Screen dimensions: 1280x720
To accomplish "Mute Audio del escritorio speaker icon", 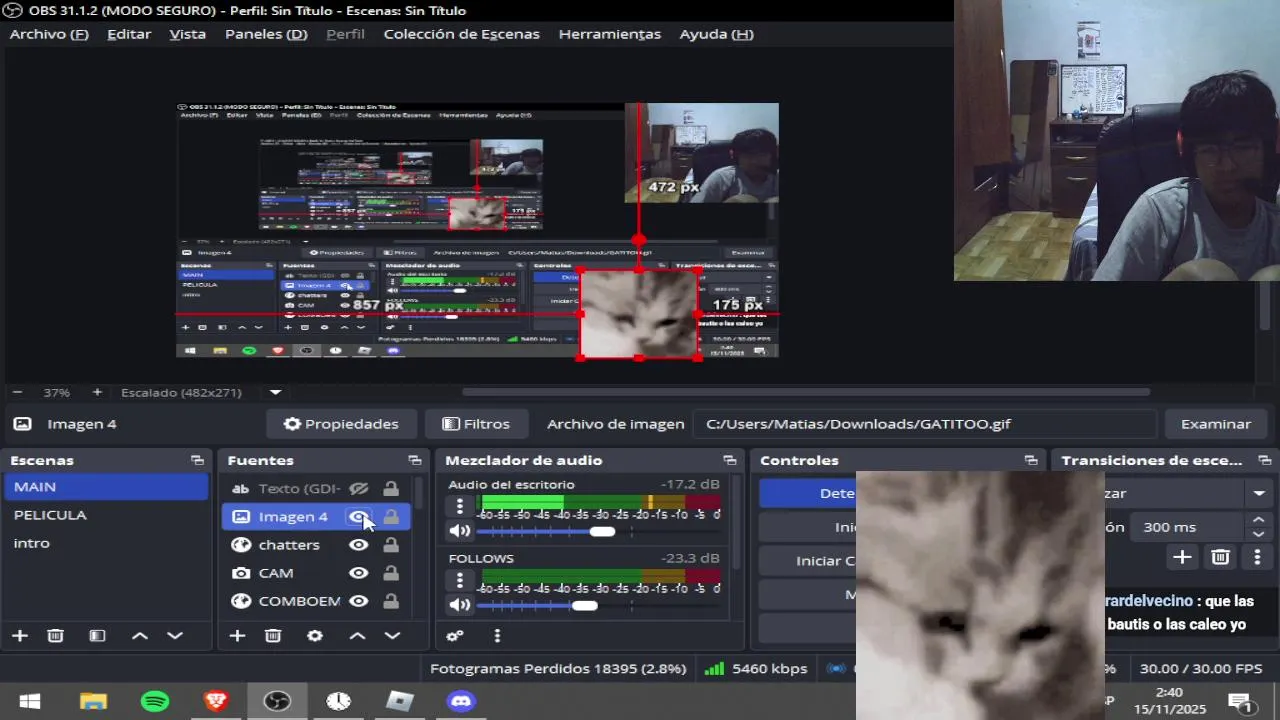I will 460,532.
